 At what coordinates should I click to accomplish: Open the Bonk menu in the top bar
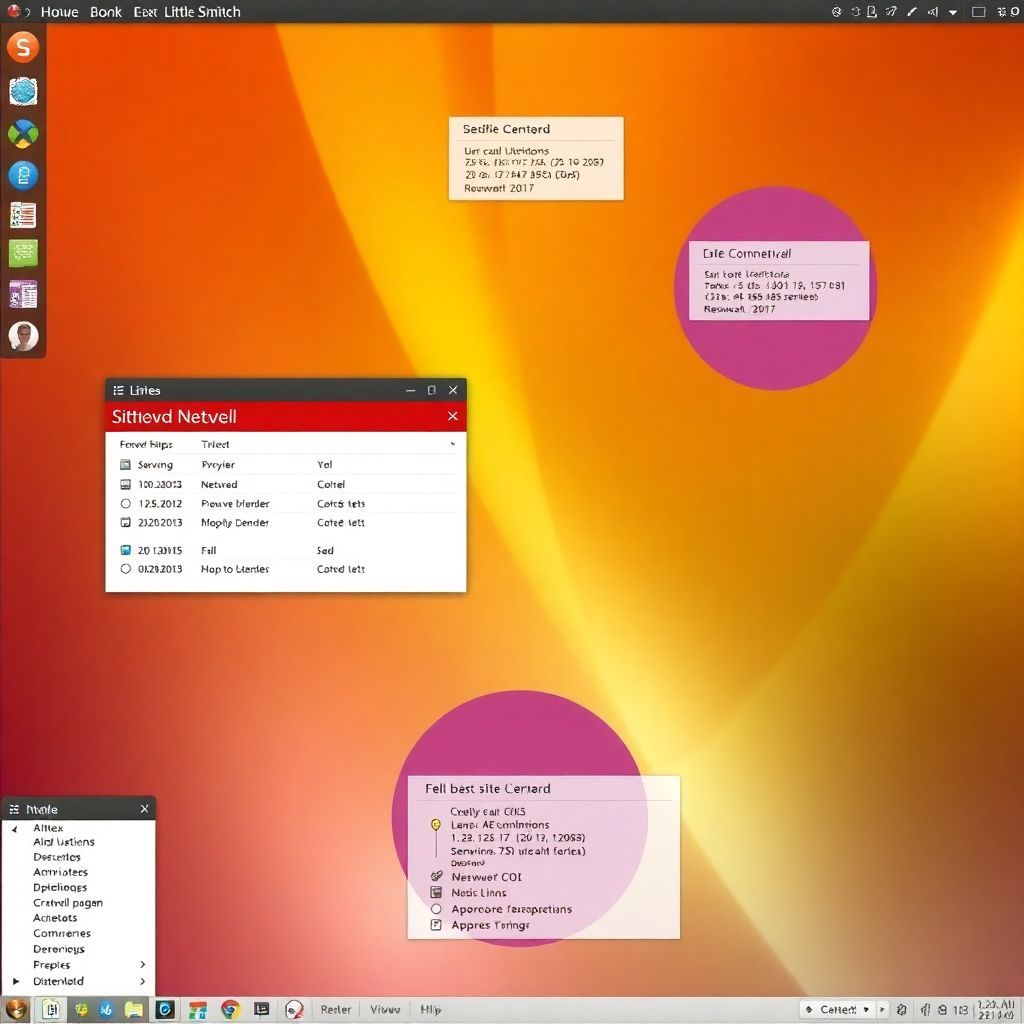click(105, 12)
